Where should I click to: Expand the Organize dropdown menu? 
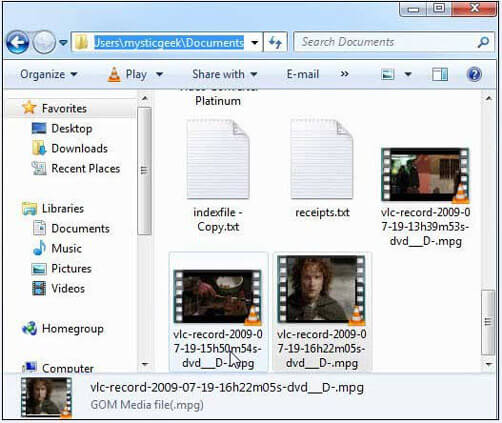pyautogui.click(x=49, y=74)
